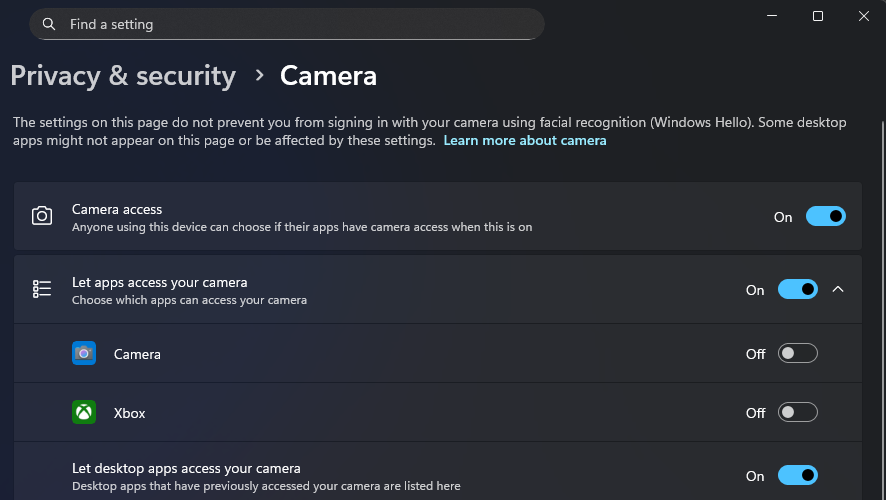
Task: Enable camera access for the Camera app
Action: click(798, 353)
